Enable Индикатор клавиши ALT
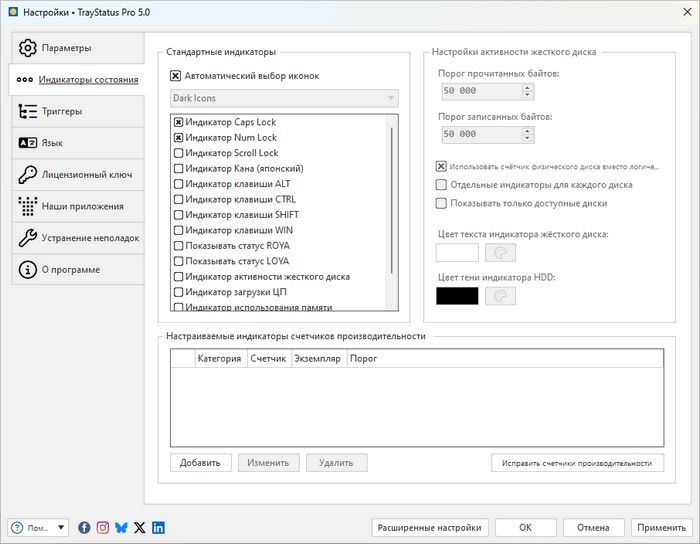Screen dimensions: 700x544 [179, 184]
